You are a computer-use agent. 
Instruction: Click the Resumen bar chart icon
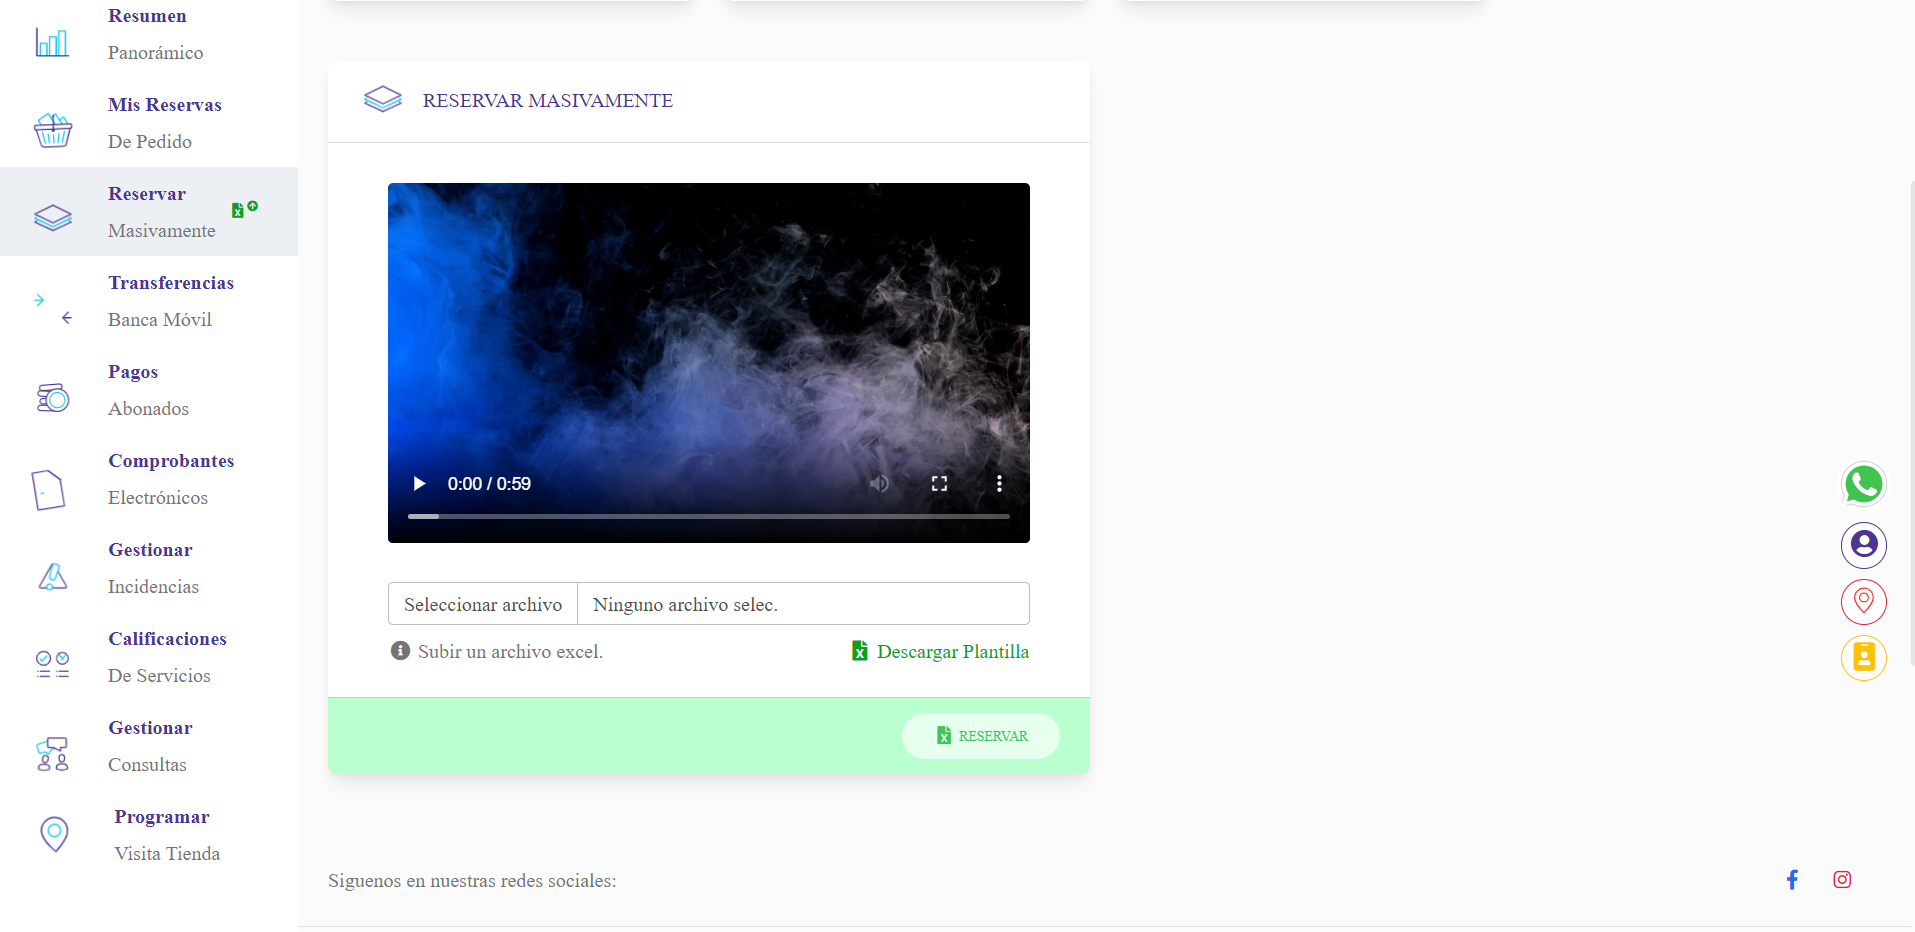[x=52, y=42]
